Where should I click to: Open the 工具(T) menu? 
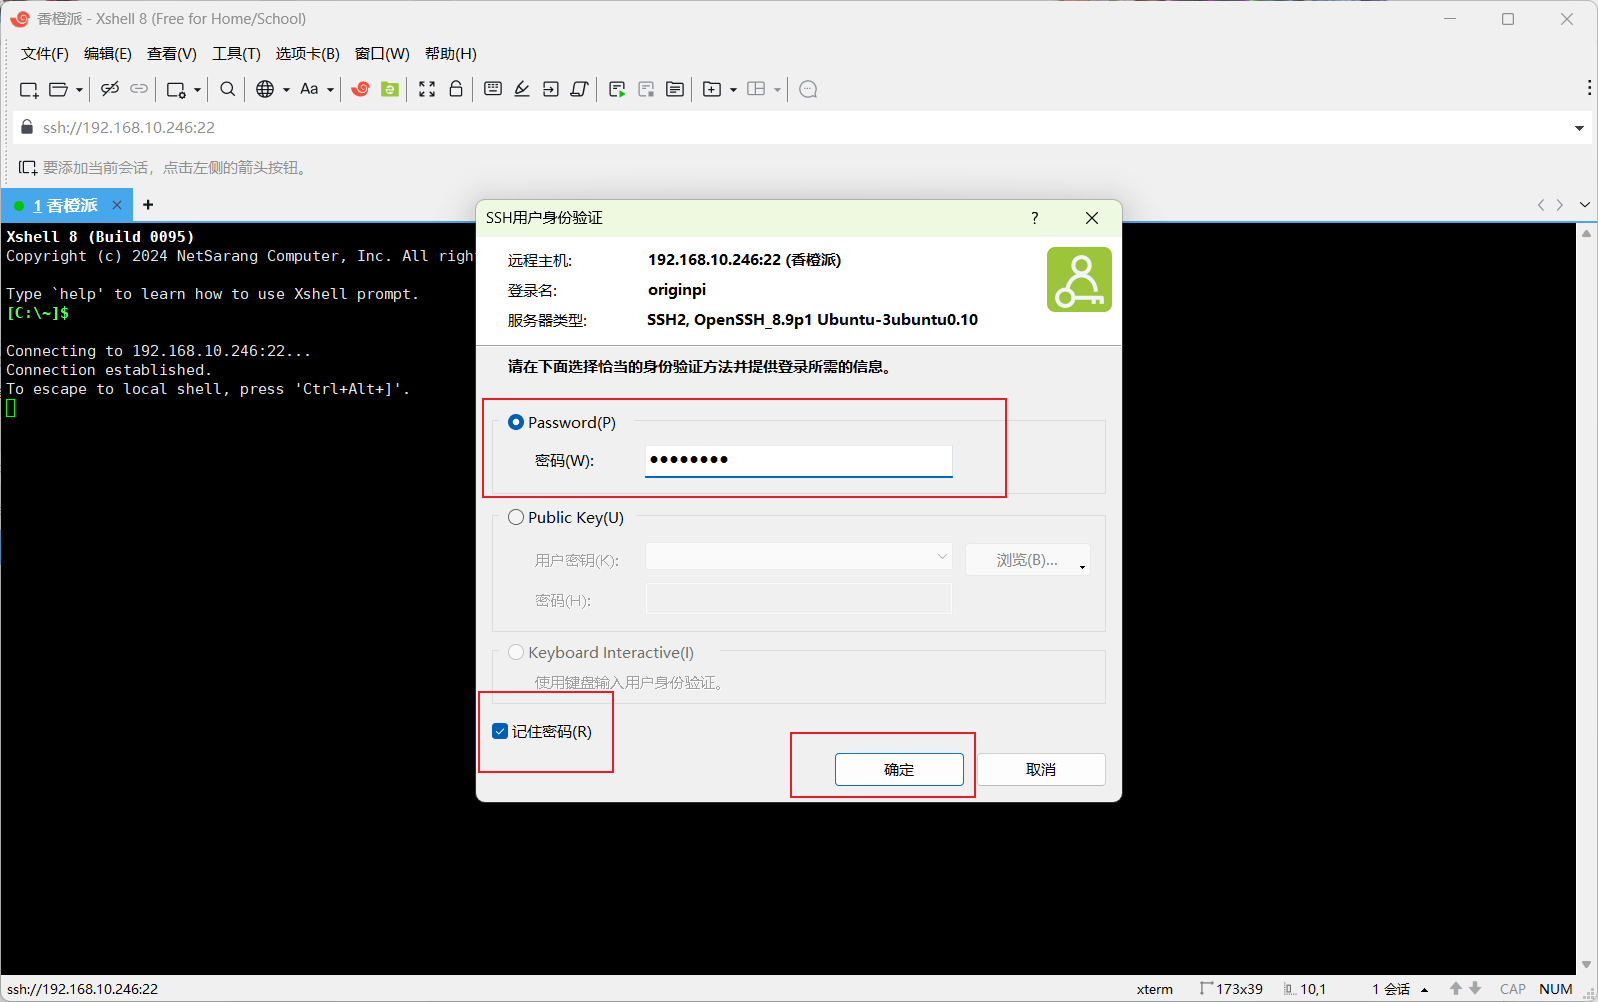tap(236, 54)
